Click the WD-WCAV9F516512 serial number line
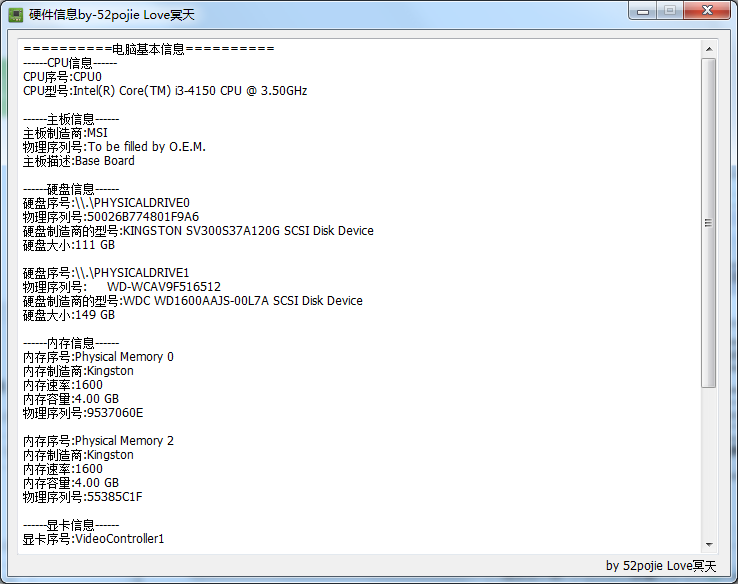Image resolution: width=738 pixels, height=584 pixels. pyautogui.click(x=122, y=287)
